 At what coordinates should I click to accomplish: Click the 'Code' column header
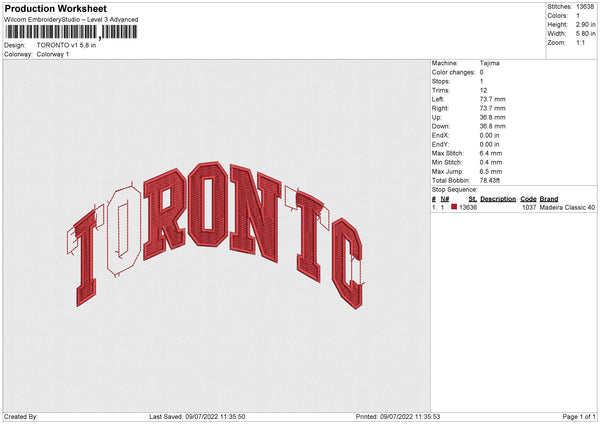pos(528,199)
